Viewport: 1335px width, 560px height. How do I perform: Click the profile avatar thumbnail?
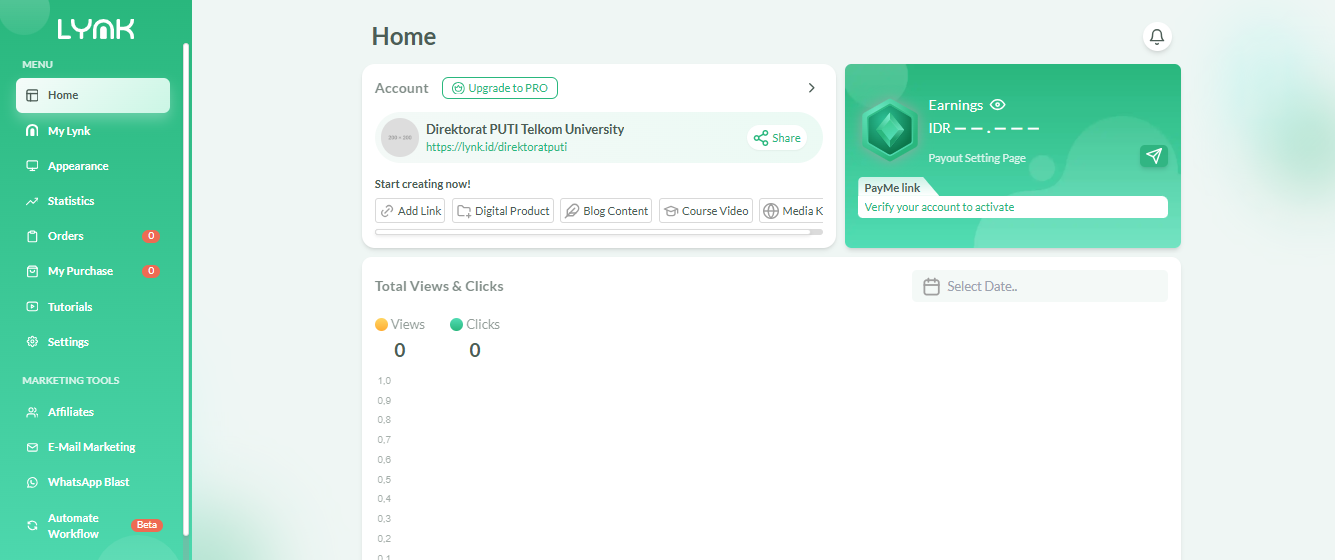(400, 137)
